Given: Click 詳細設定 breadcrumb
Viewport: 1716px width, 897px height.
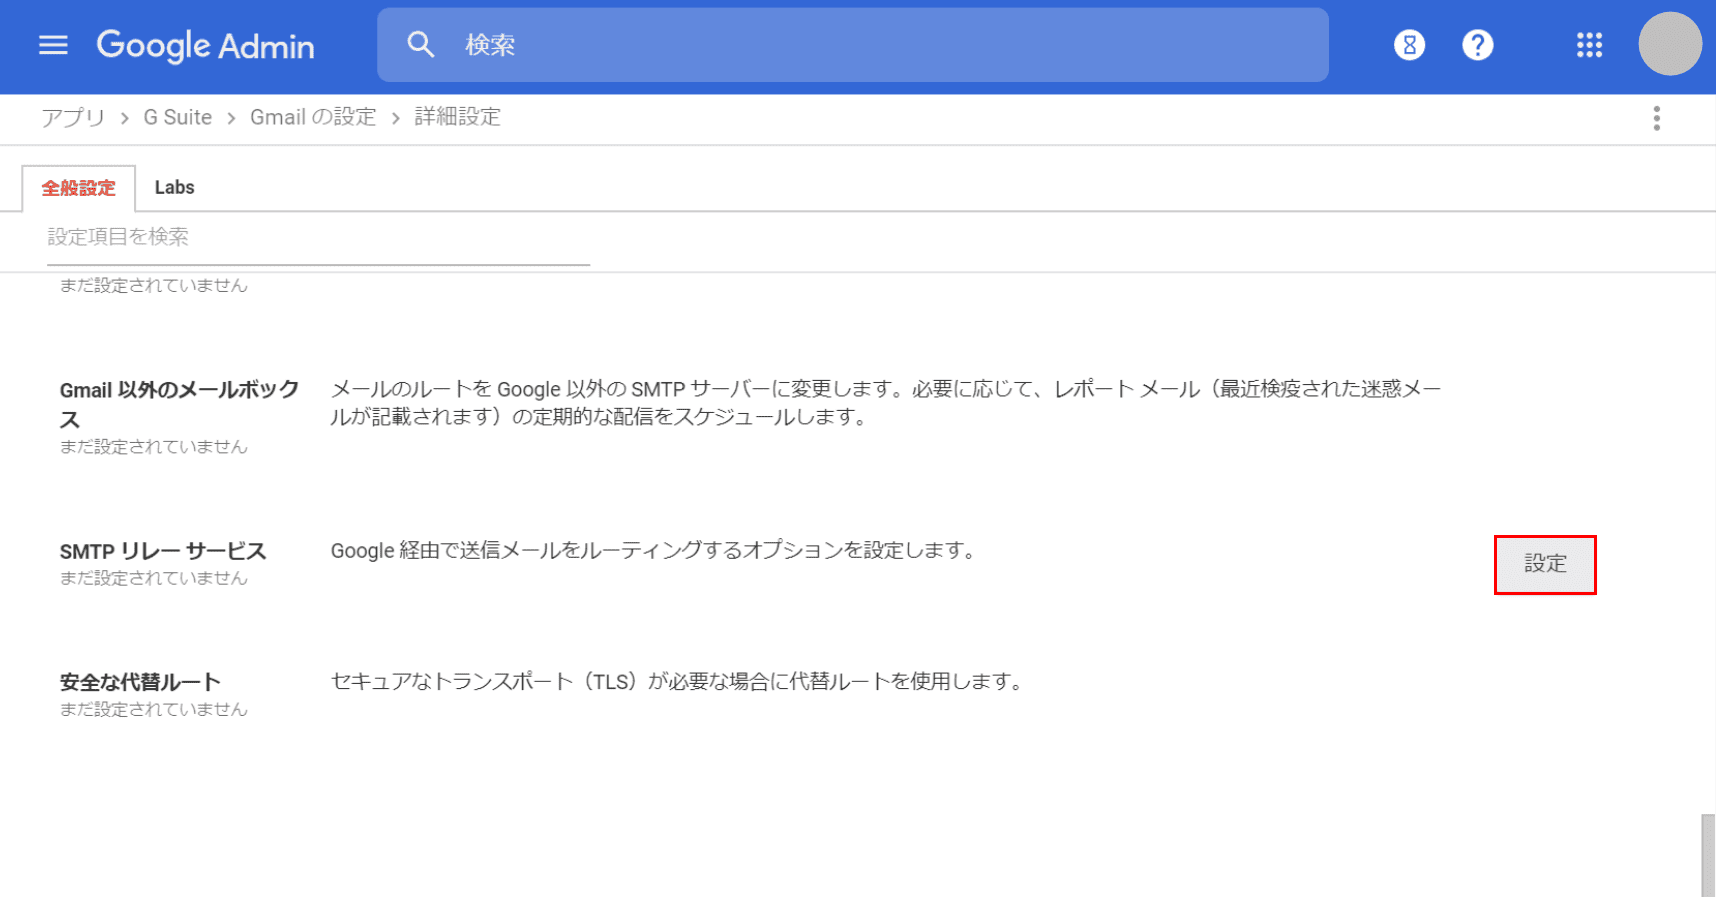Looking at the screenshot, I should click(457, 117).
